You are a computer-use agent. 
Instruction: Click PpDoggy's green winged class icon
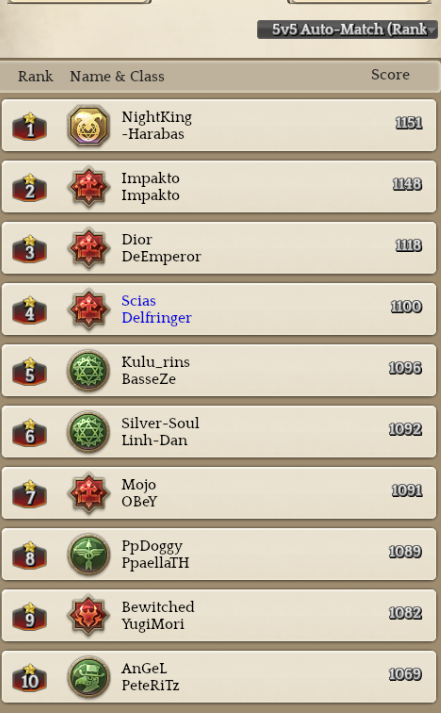coord(89,554)
